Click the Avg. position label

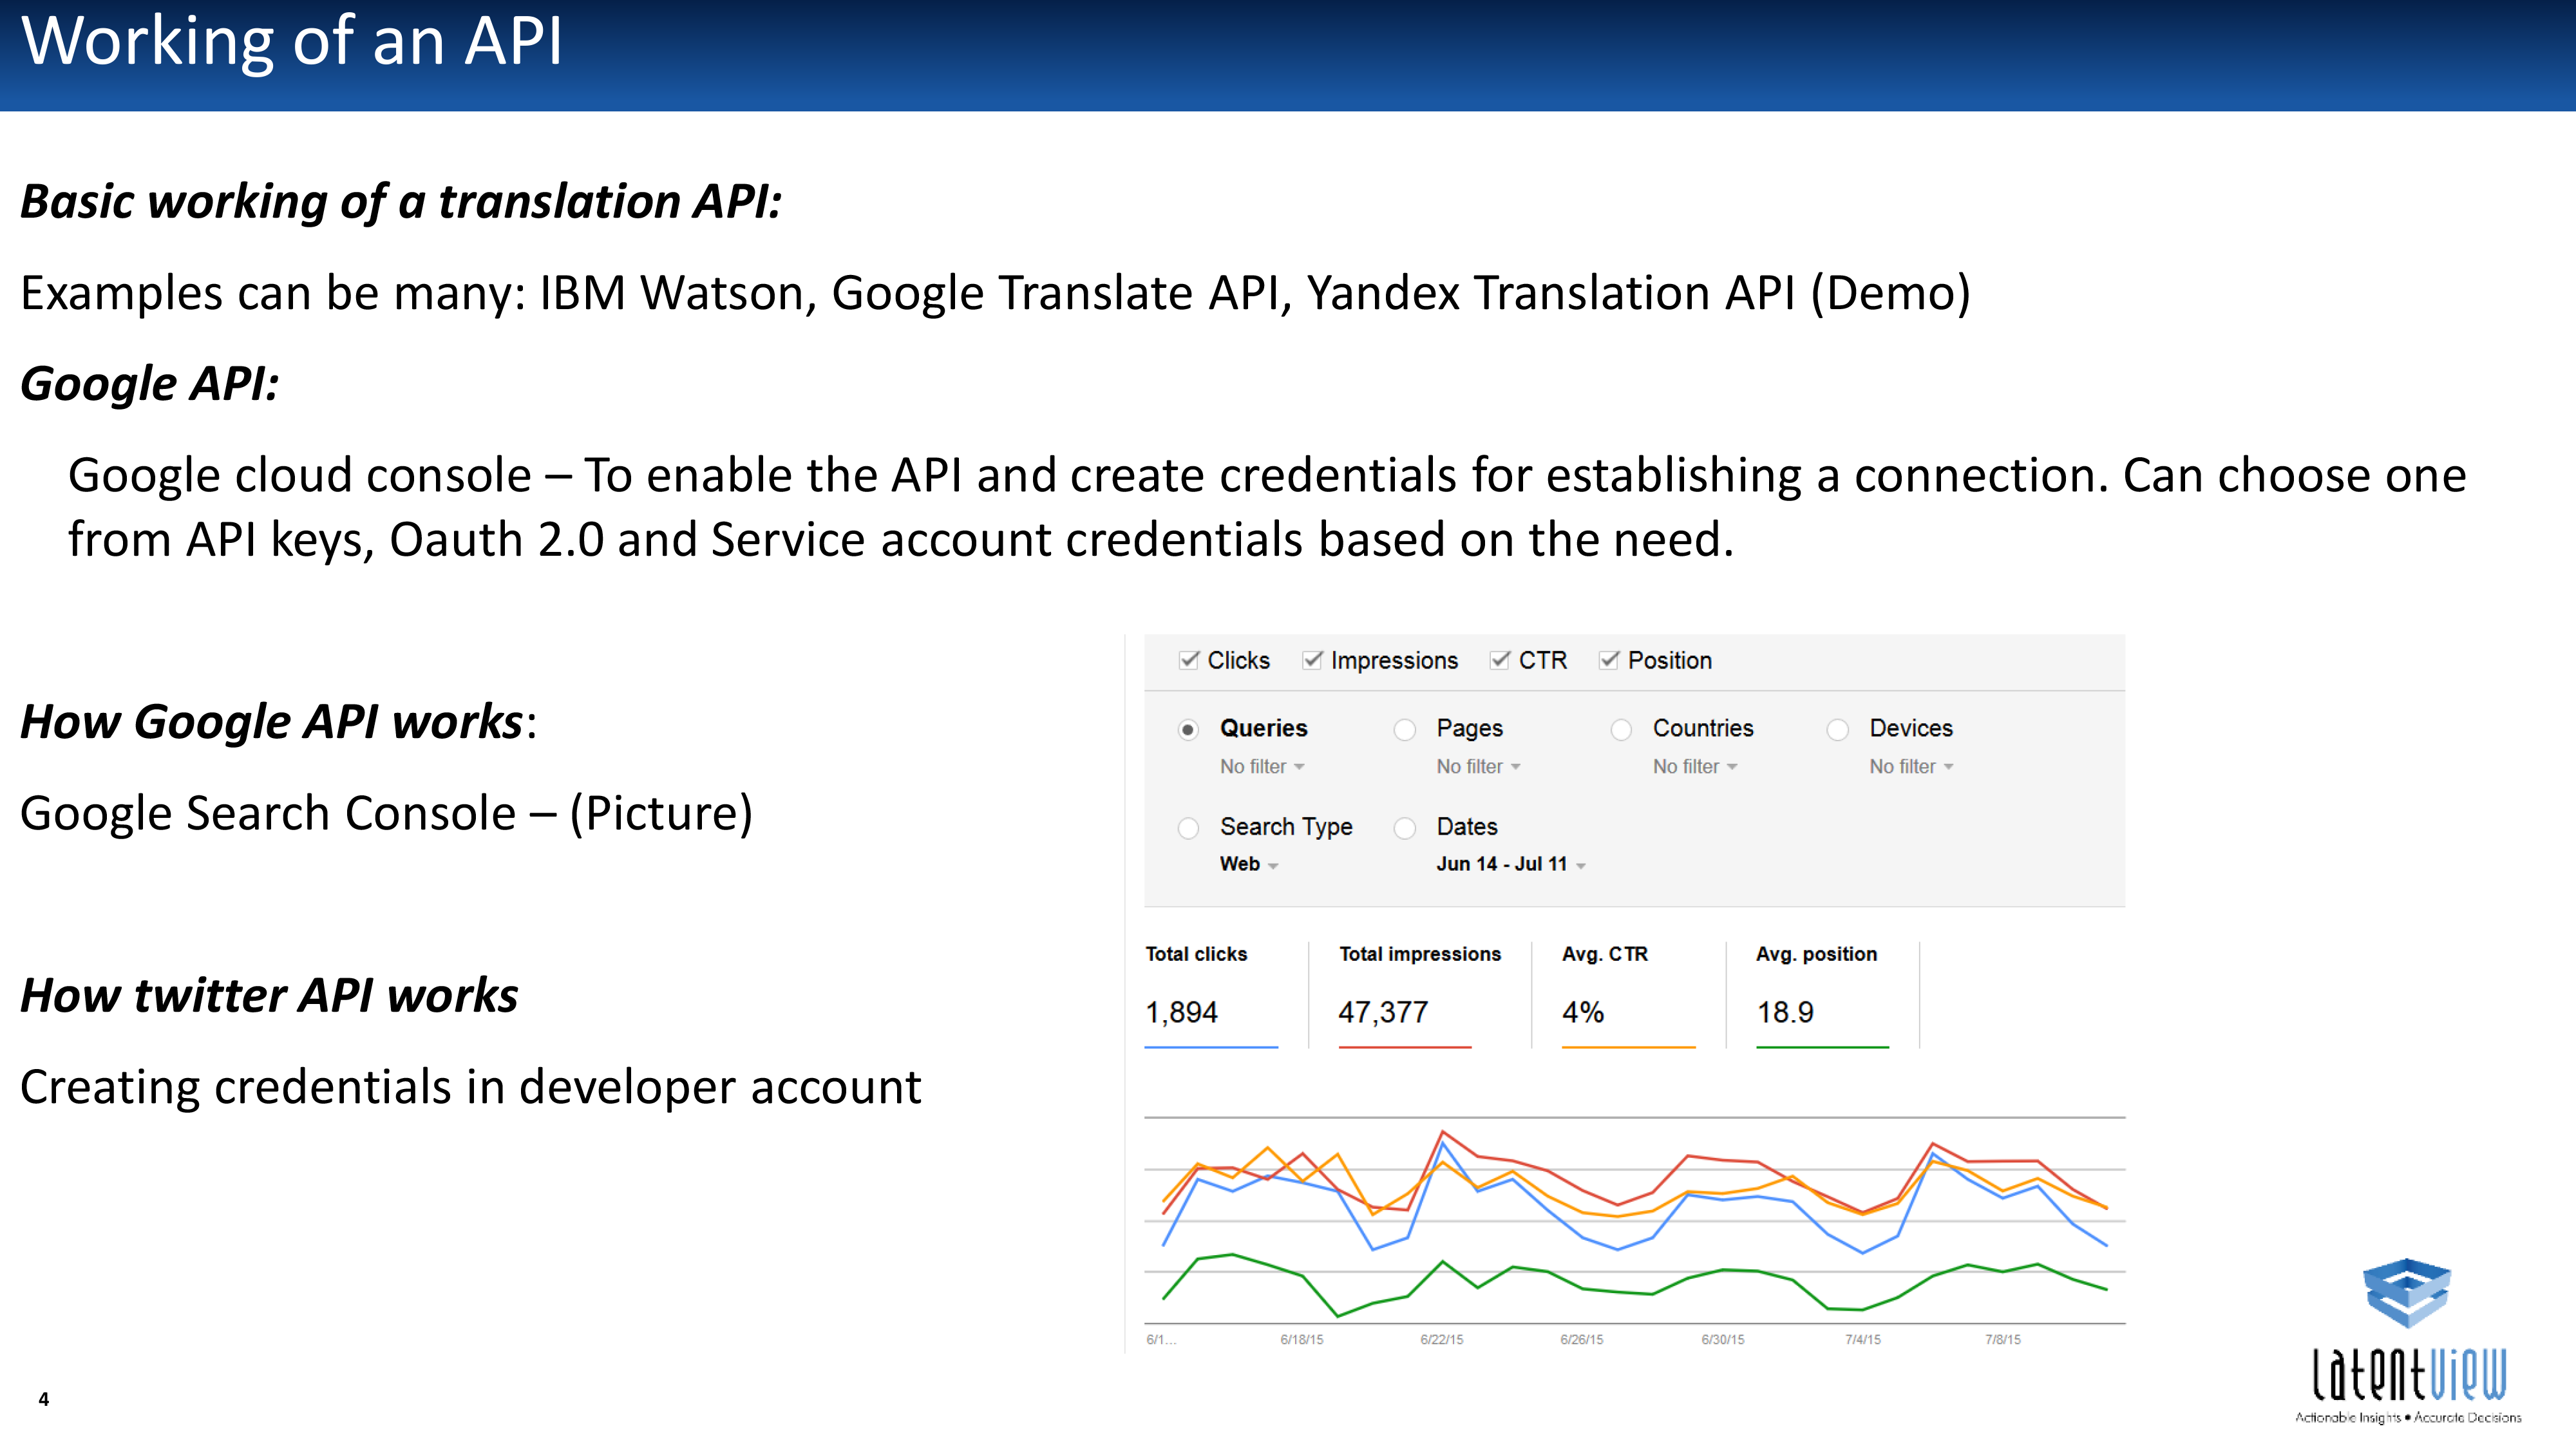click(1816, 954)
